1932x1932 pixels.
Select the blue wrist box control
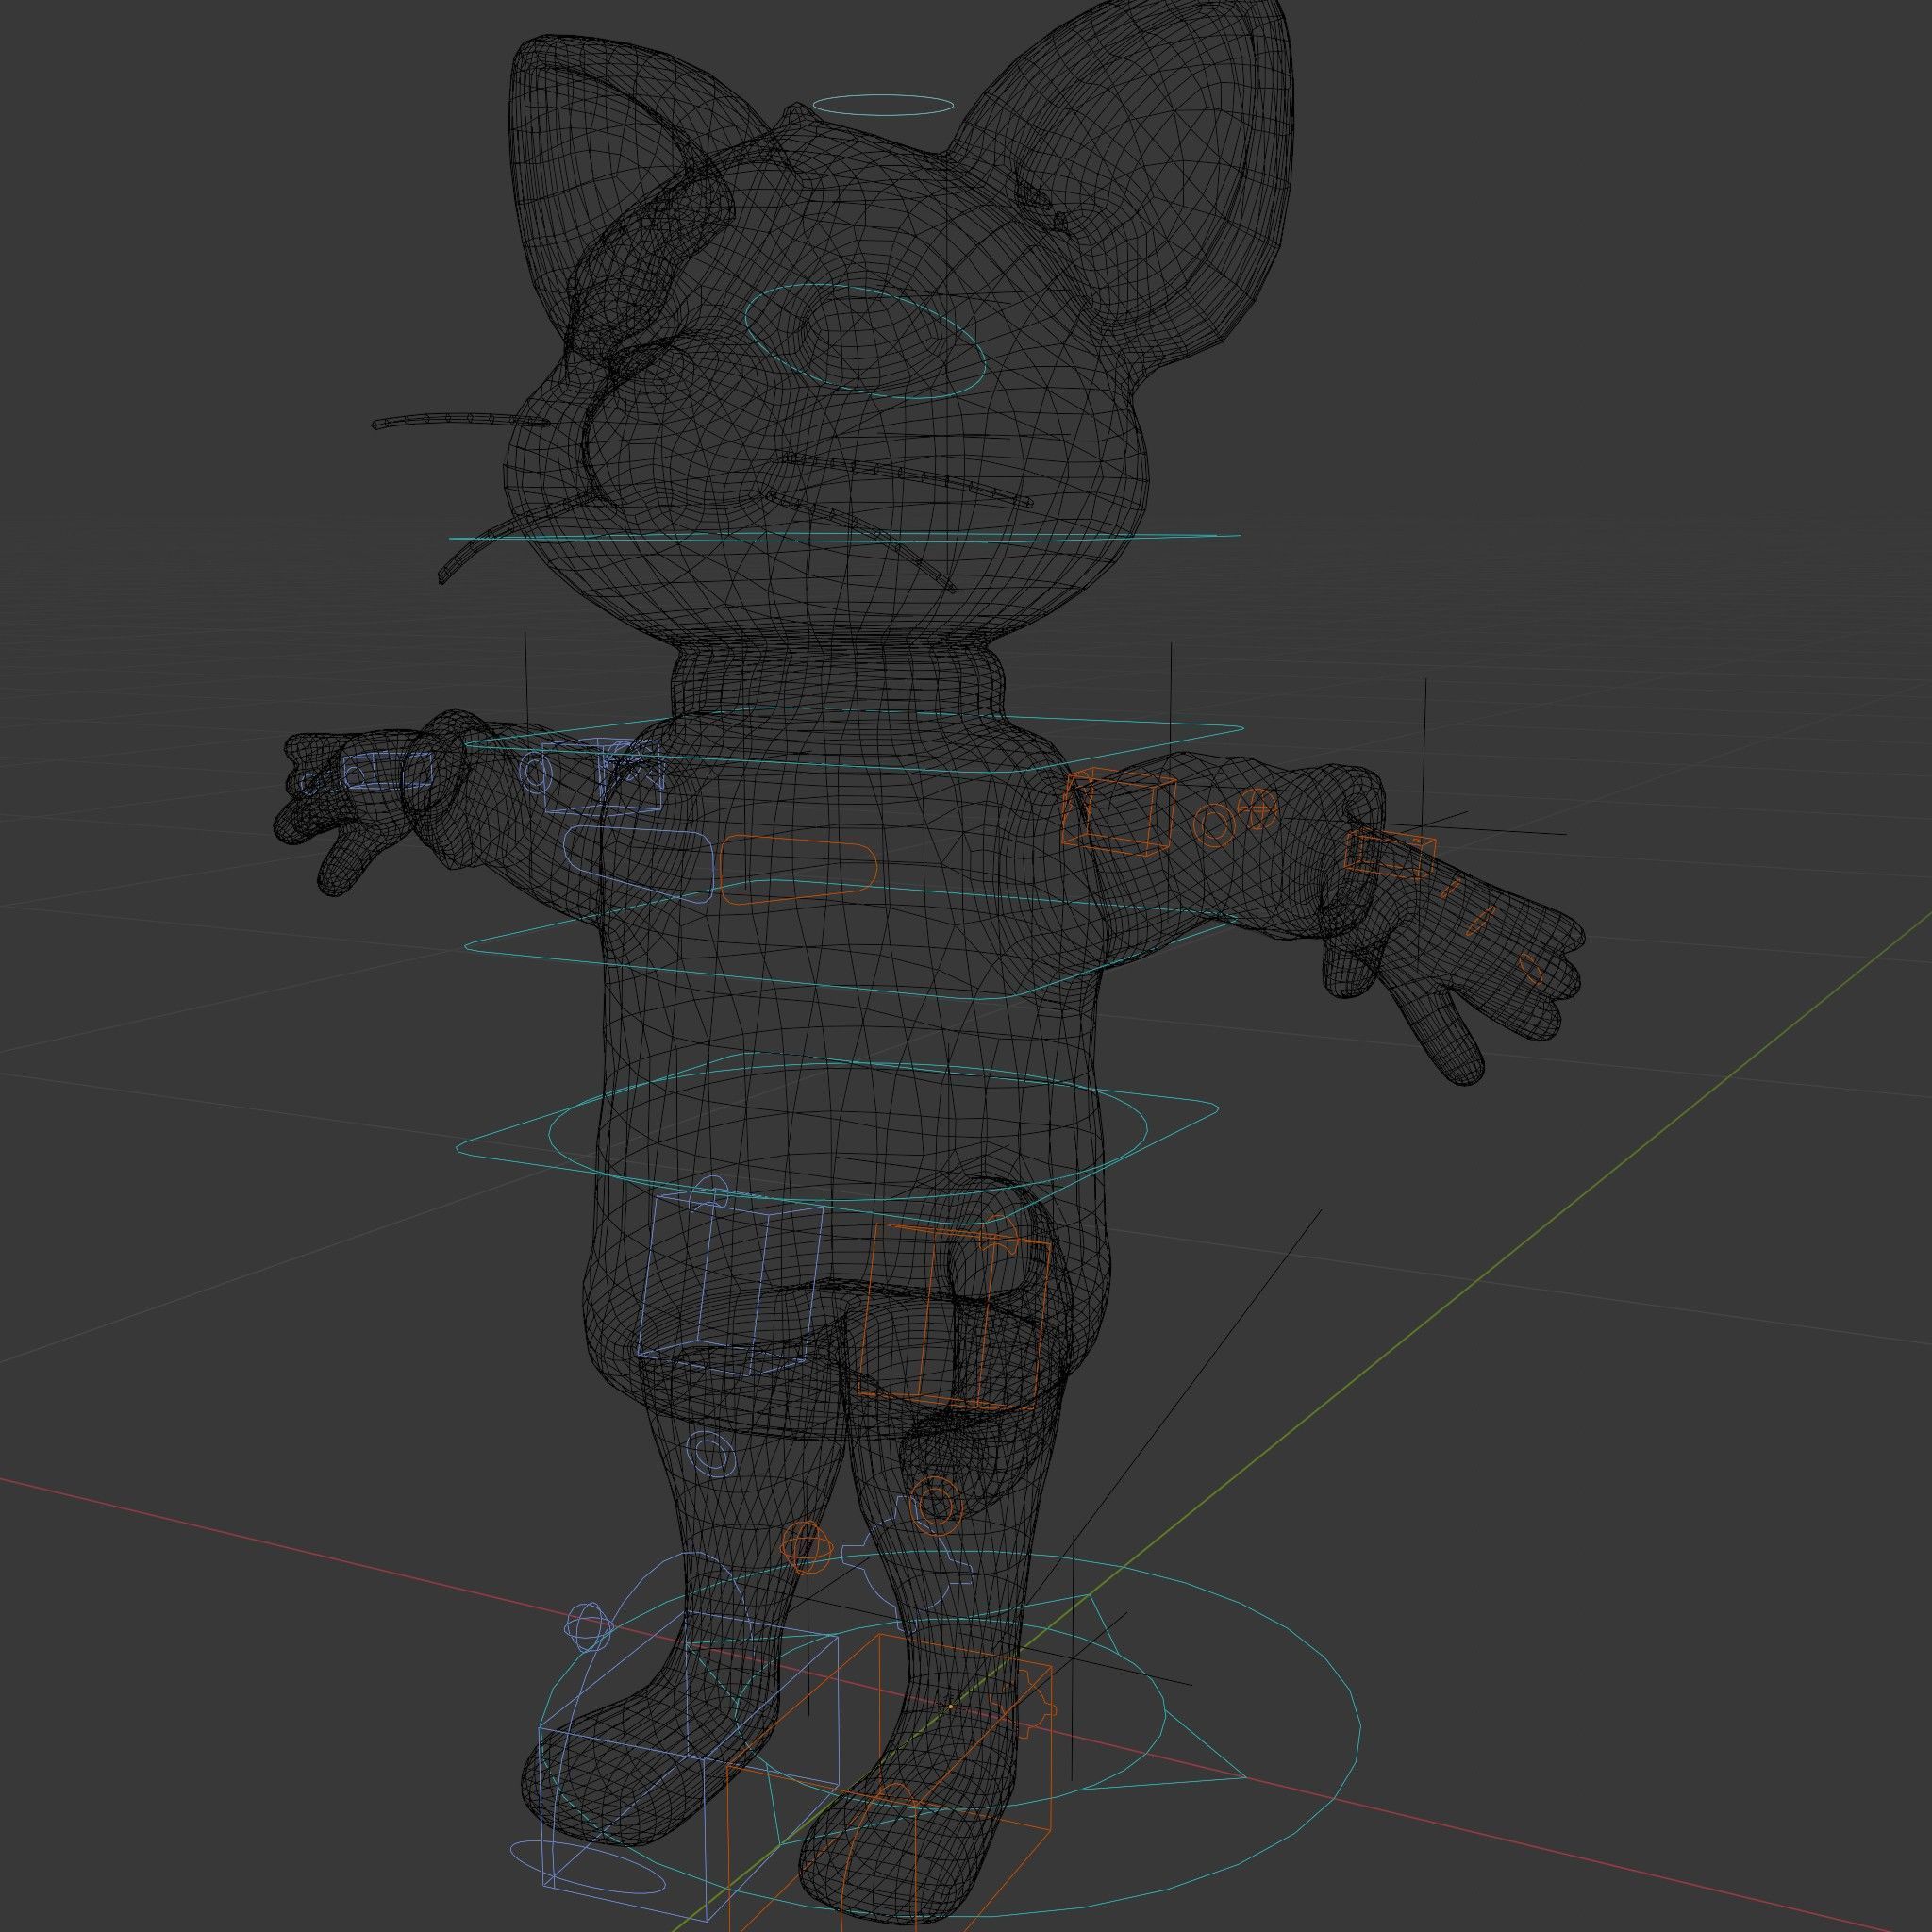[389, 771]
